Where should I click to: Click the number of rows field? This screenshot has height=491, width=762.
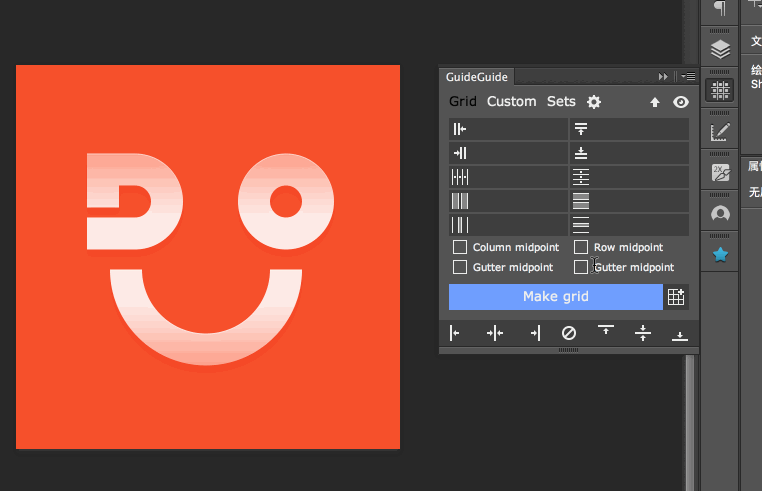coord(629,177)
